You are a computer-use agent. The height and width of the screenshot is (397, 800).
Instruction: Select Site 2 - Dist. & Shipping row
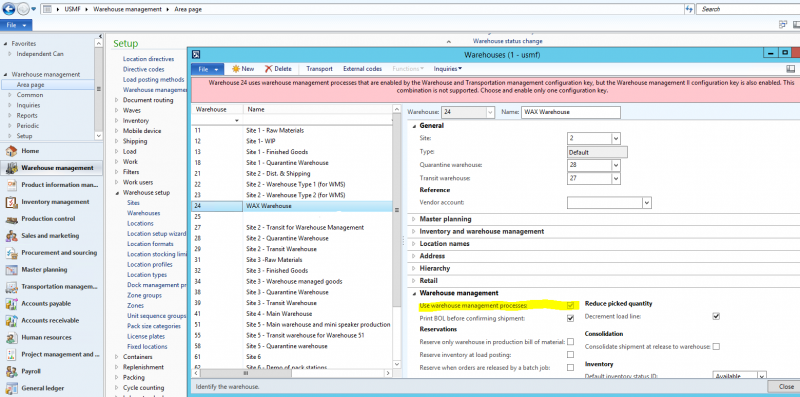click(x=292, y=173)
